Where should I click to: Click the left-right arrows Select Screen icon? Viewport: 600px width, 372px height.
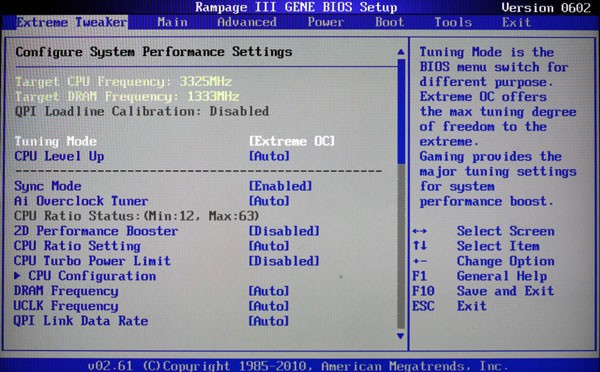click(420, 231)
